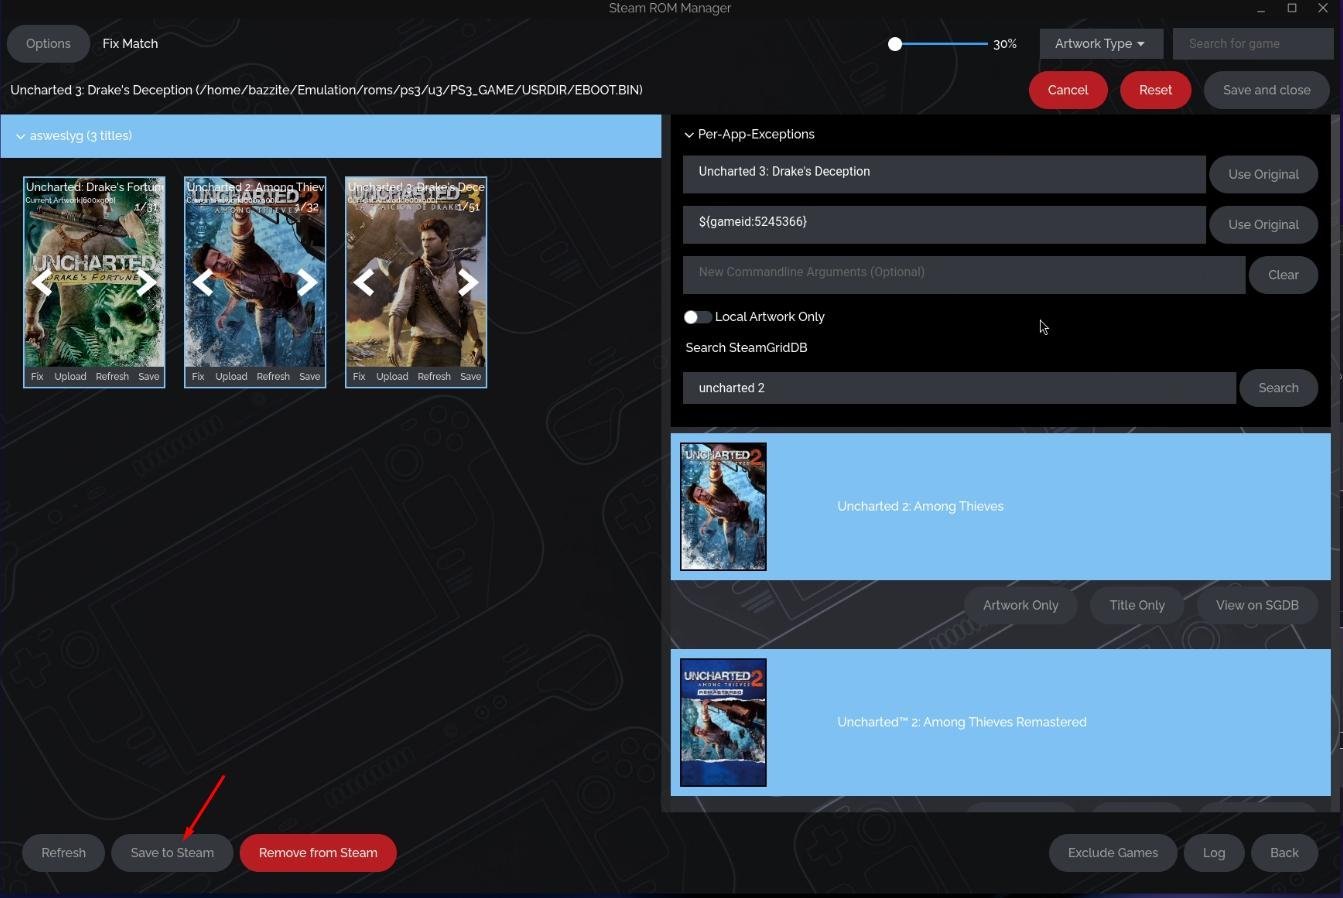Select Uncharted 2: Among Thieves search result
This screenshot has height=898, width=1343.
[x=1000, y=507]
